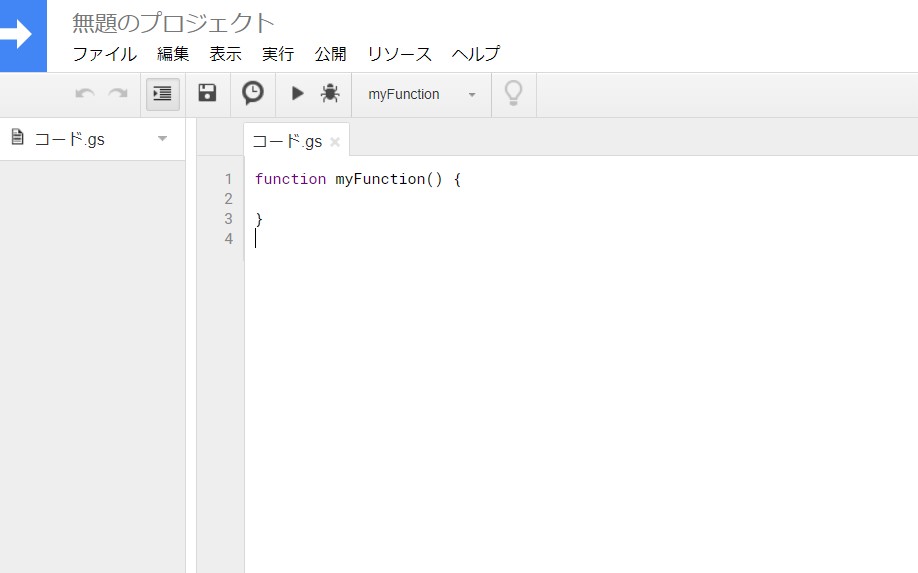Switch to the コード.gs editor tab
Image resolution: width=918 pixels, height=573 pixels.
287,142
